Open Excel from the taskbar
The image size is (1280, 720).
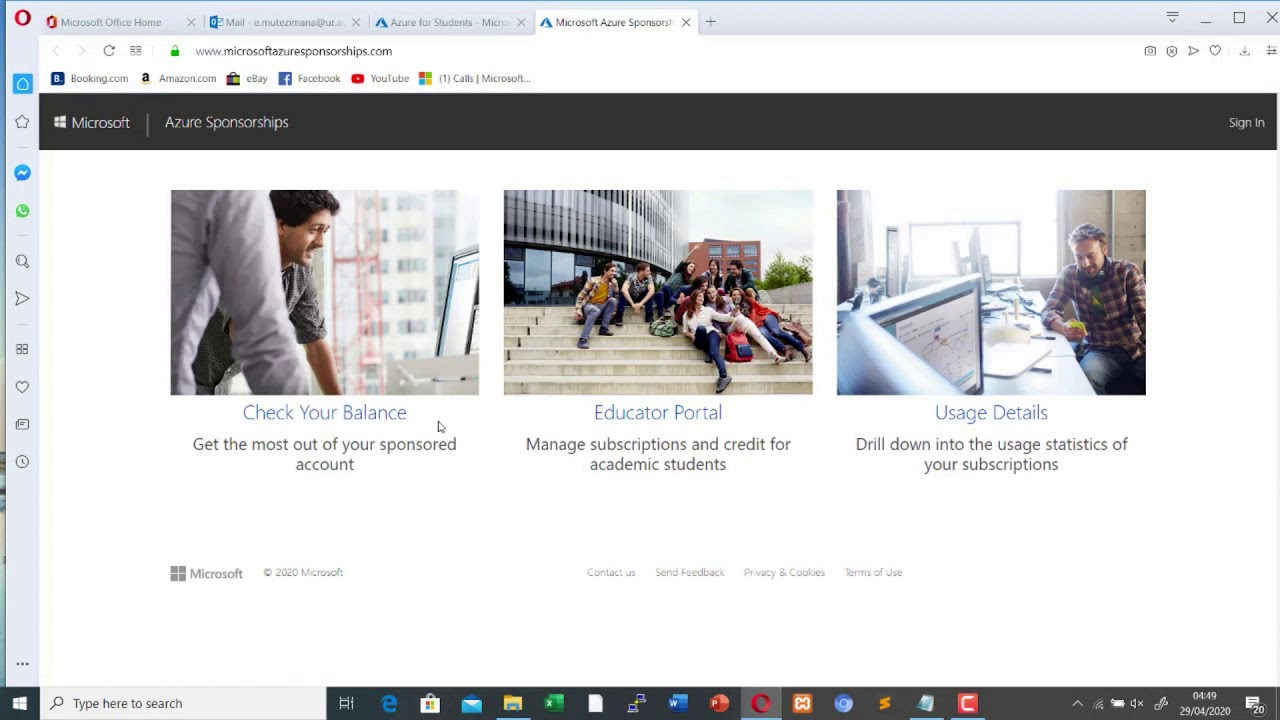(x=553, y=703)
